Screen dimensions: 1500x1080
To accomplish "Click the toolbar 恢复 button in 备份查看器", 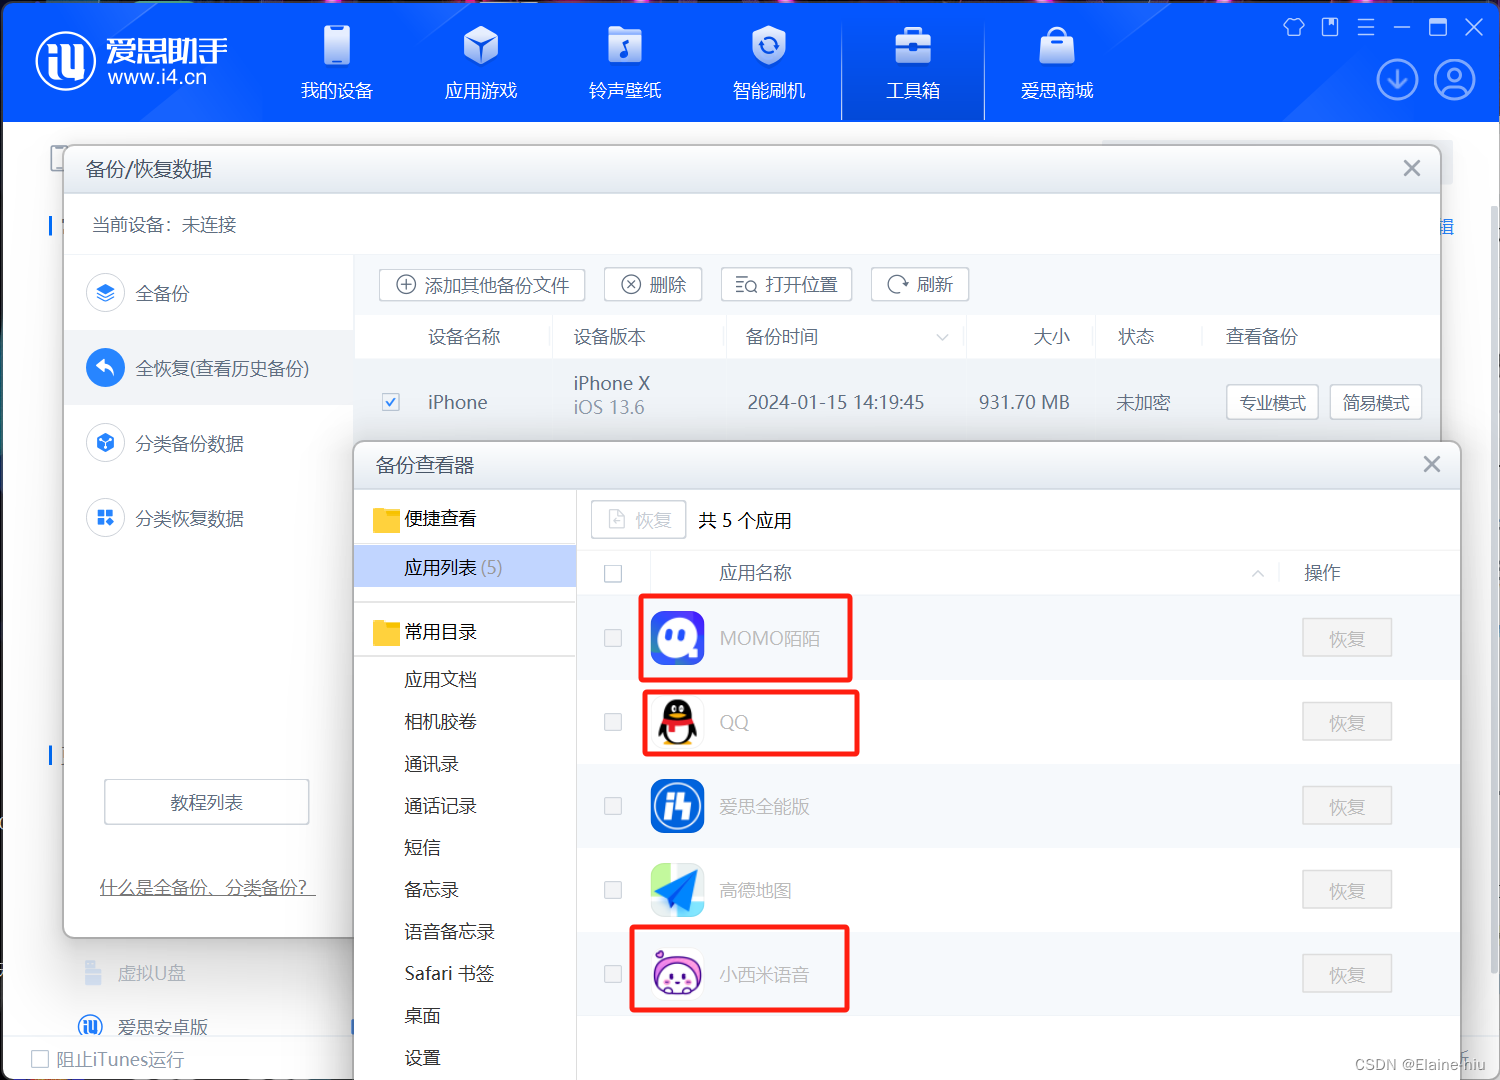I will [x=639, y=520].
